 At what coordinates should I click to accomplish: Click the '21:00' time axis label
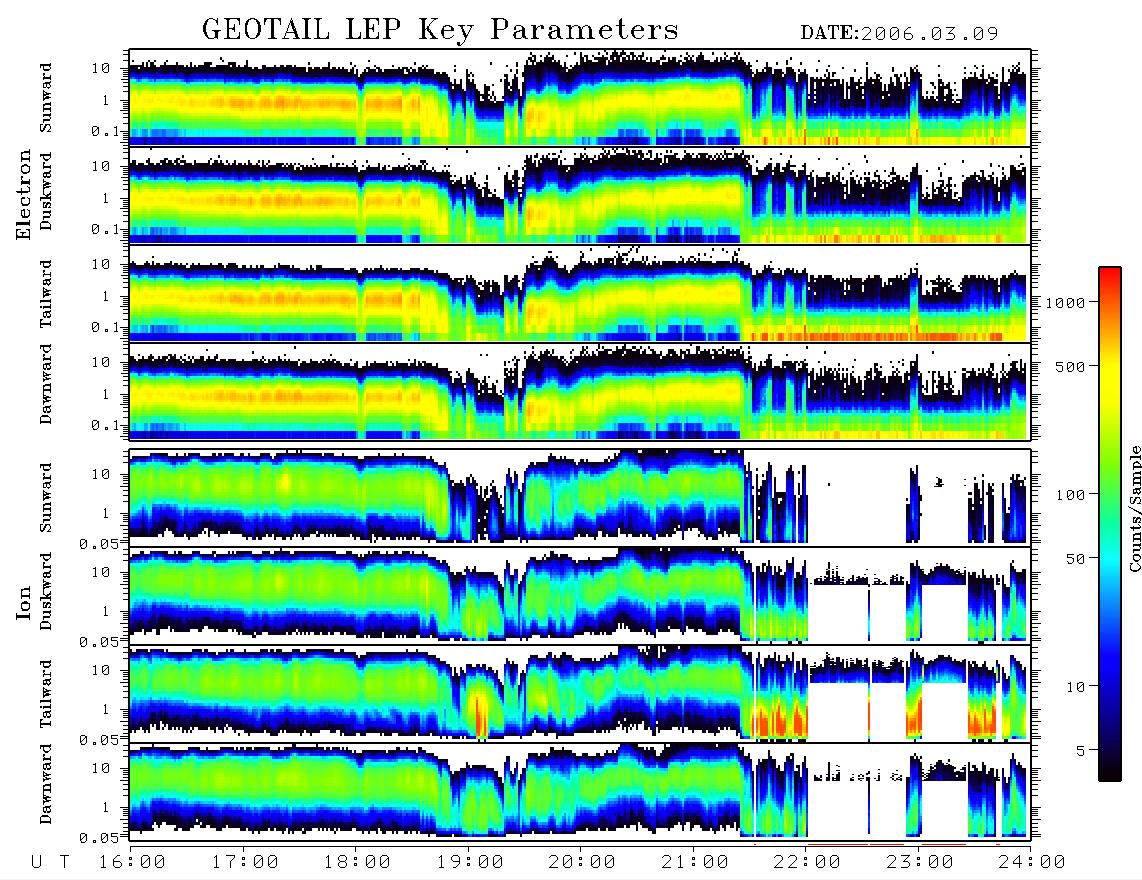(x=695, y=863)
